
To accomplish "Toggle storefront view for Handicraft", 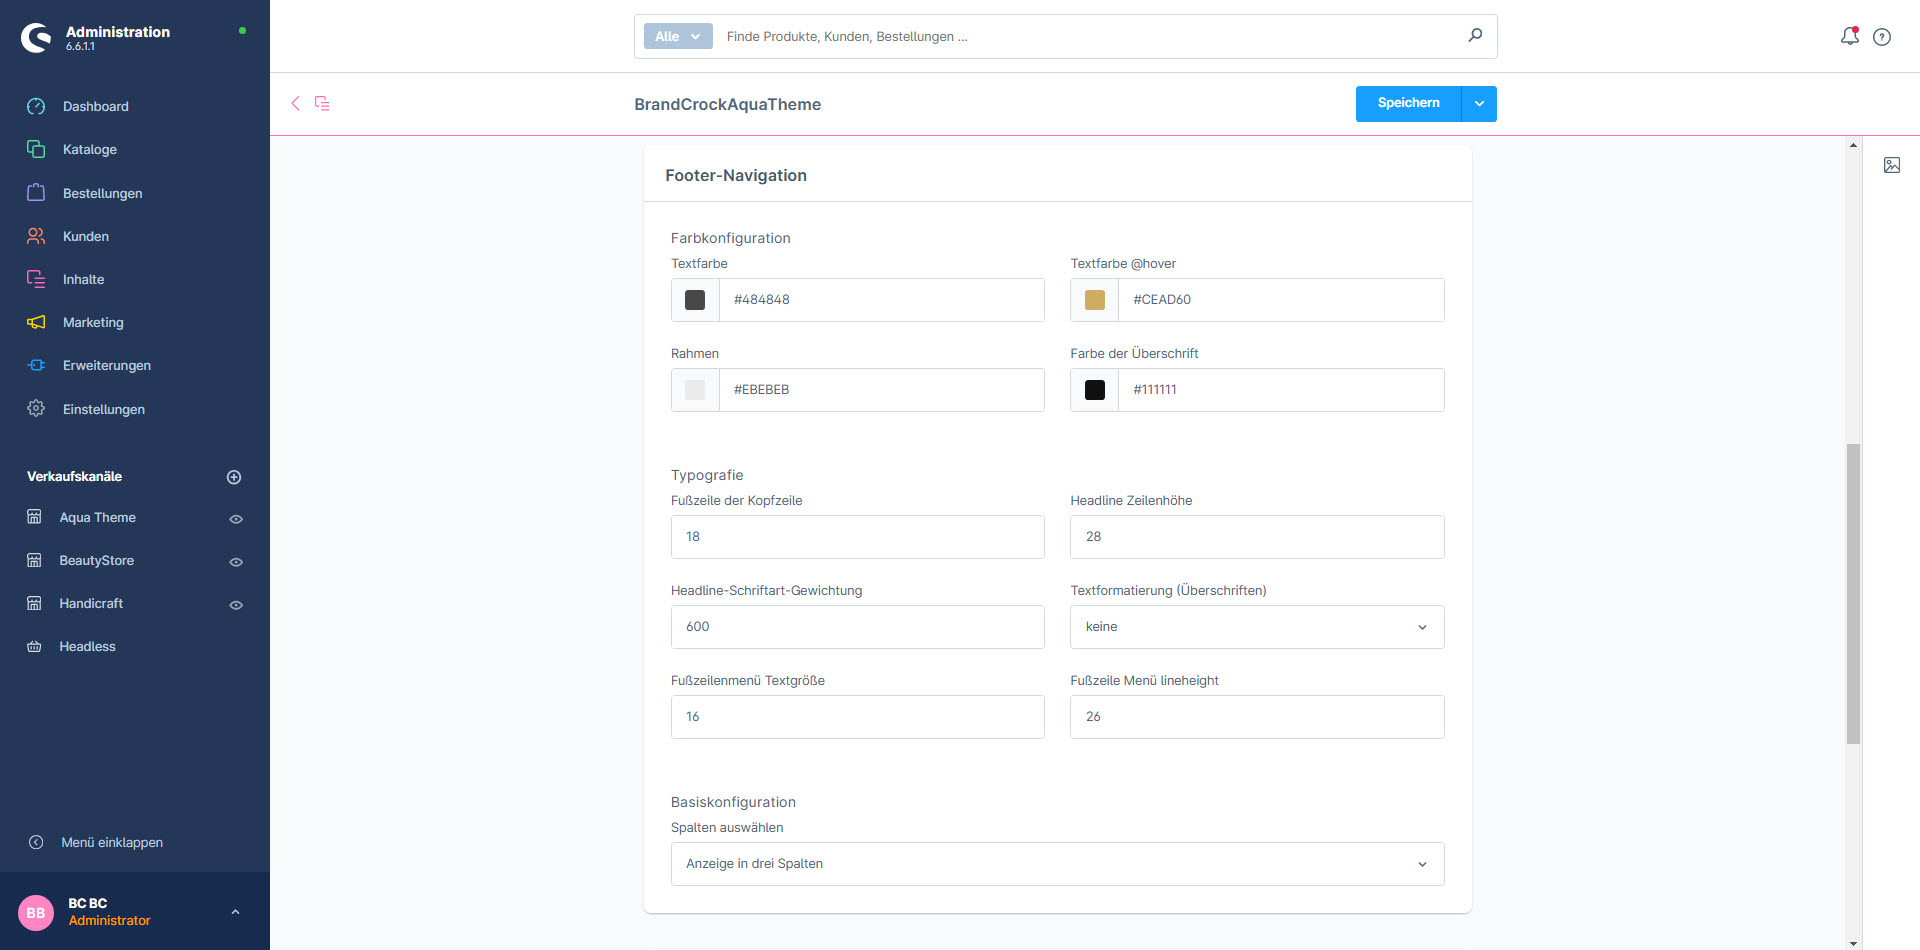I will pyautogui.click(x=236, y=605).
